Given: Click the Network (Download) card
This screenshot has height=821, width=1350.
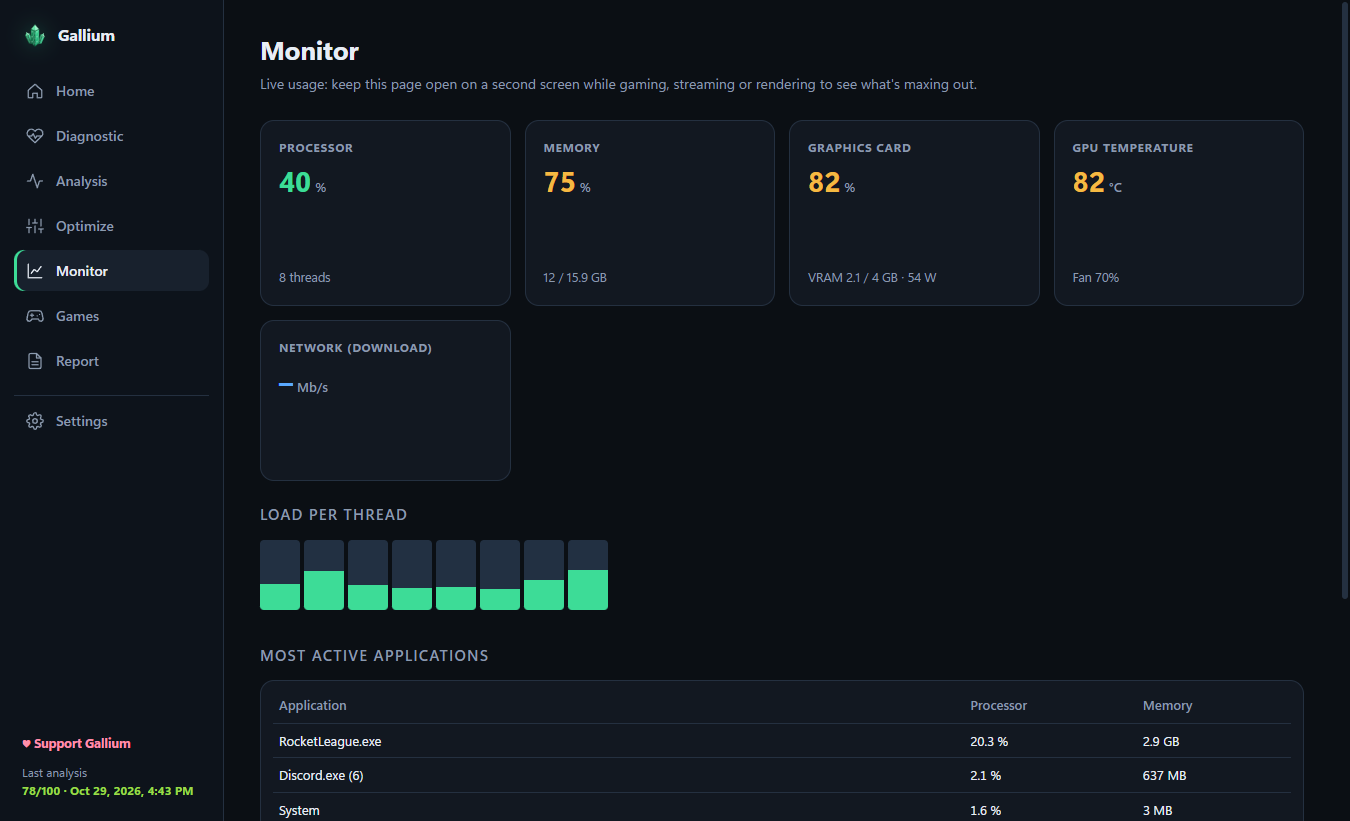Looking at the screenshot, I should click(x=385, y=400).
